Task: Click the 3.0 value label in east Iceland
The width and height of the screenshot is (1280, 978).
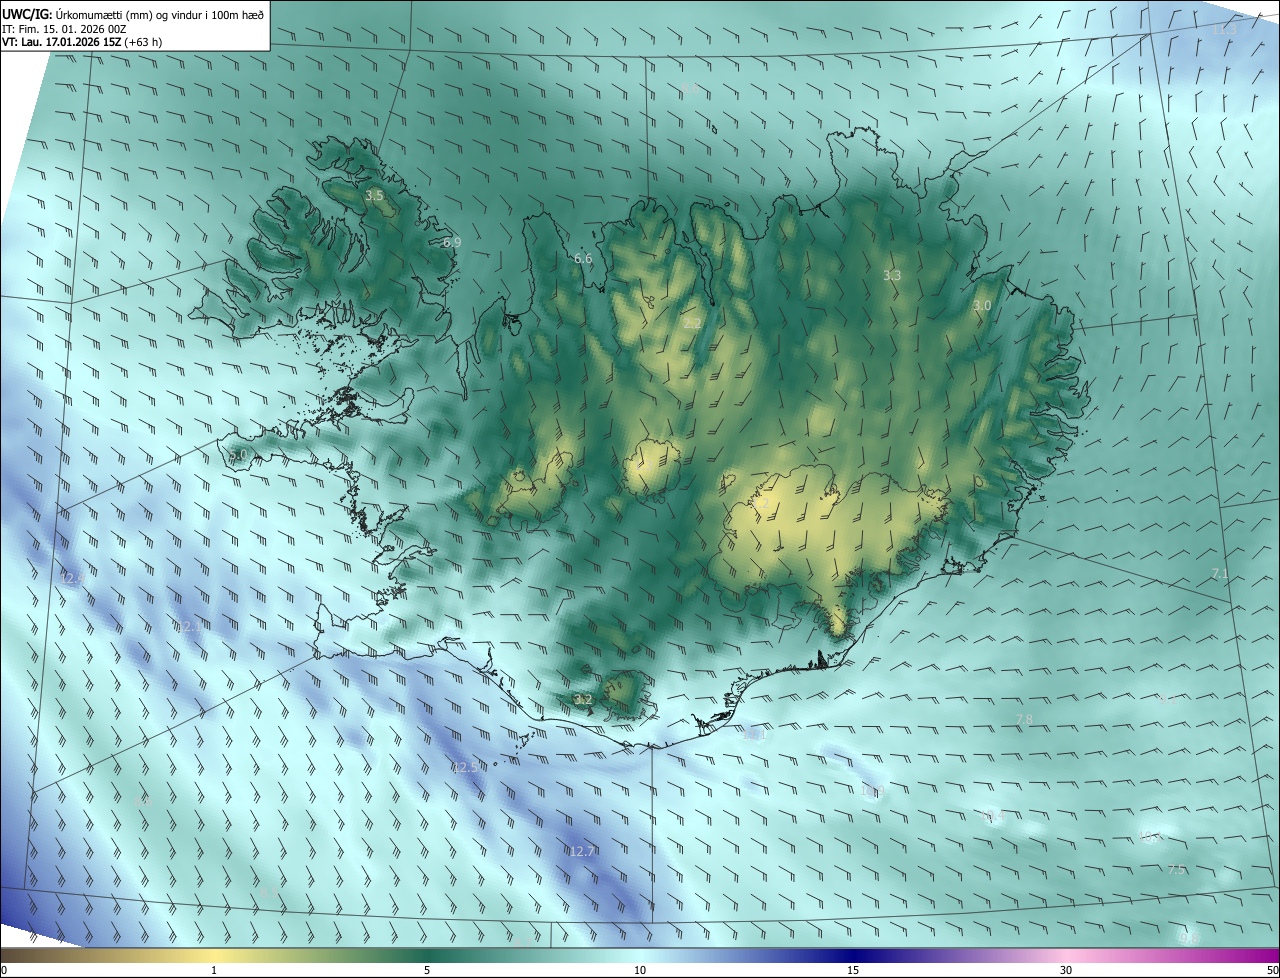Action: point(982,305)
